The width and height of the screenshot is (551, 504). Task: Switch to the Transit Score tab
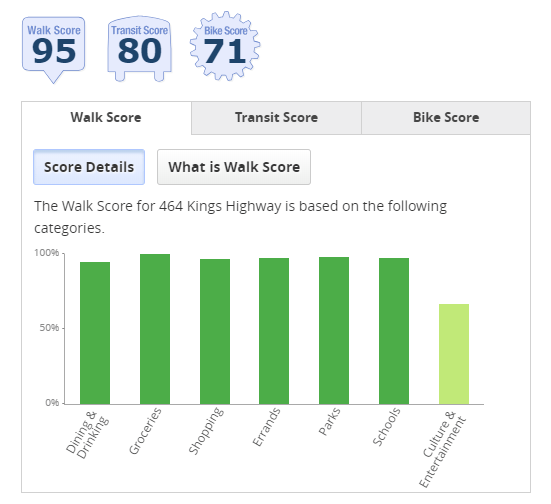click(276, 118)
